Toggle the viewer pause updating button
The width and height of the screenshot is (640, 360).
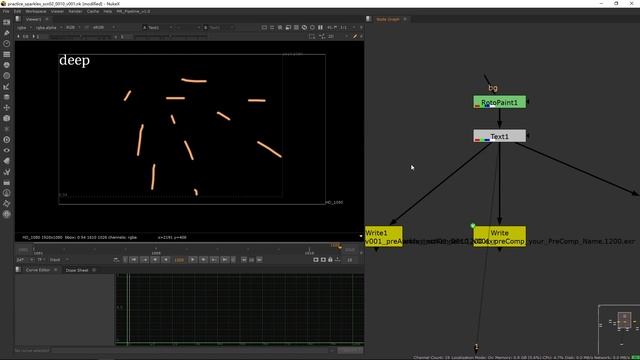(320, 27)
